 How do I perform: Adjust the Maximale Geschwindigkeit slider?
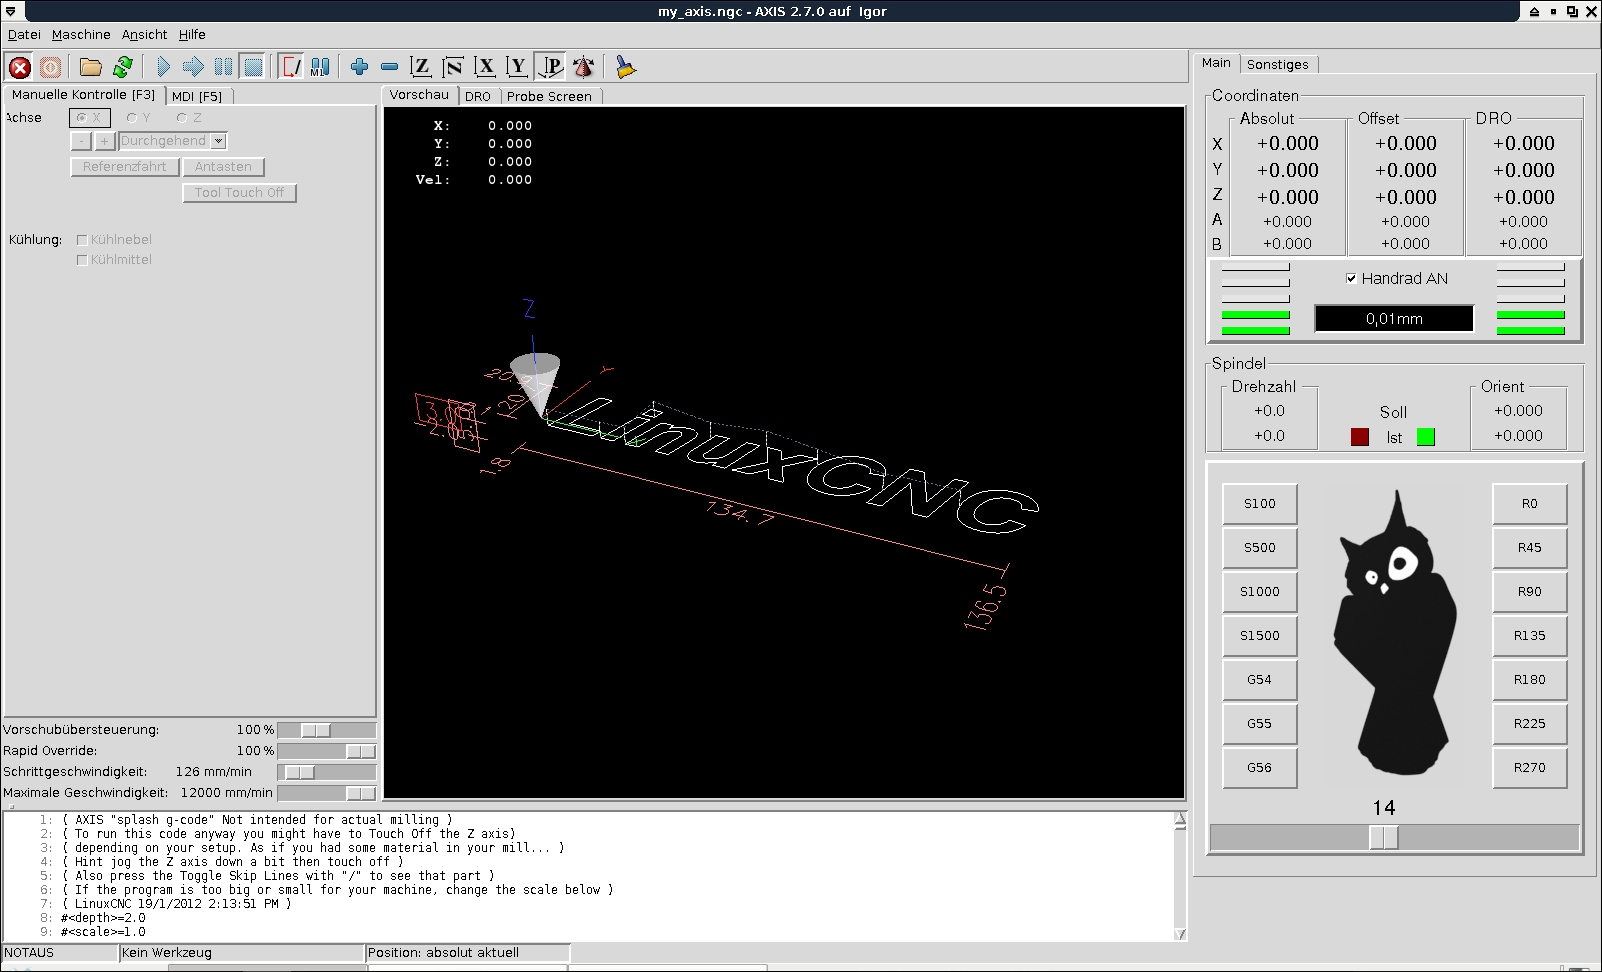coord(326,793)
